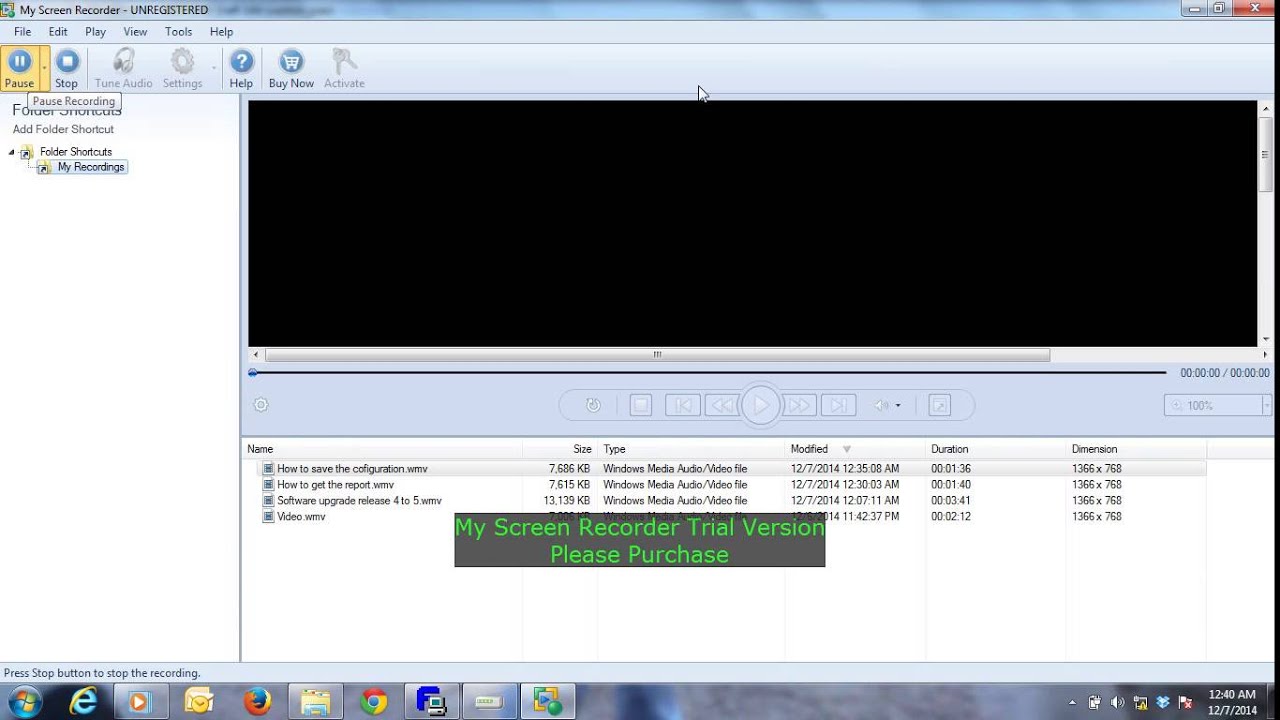Open the Edit menu
This screenshot has width=1280, height=720.
click(58, 32)
